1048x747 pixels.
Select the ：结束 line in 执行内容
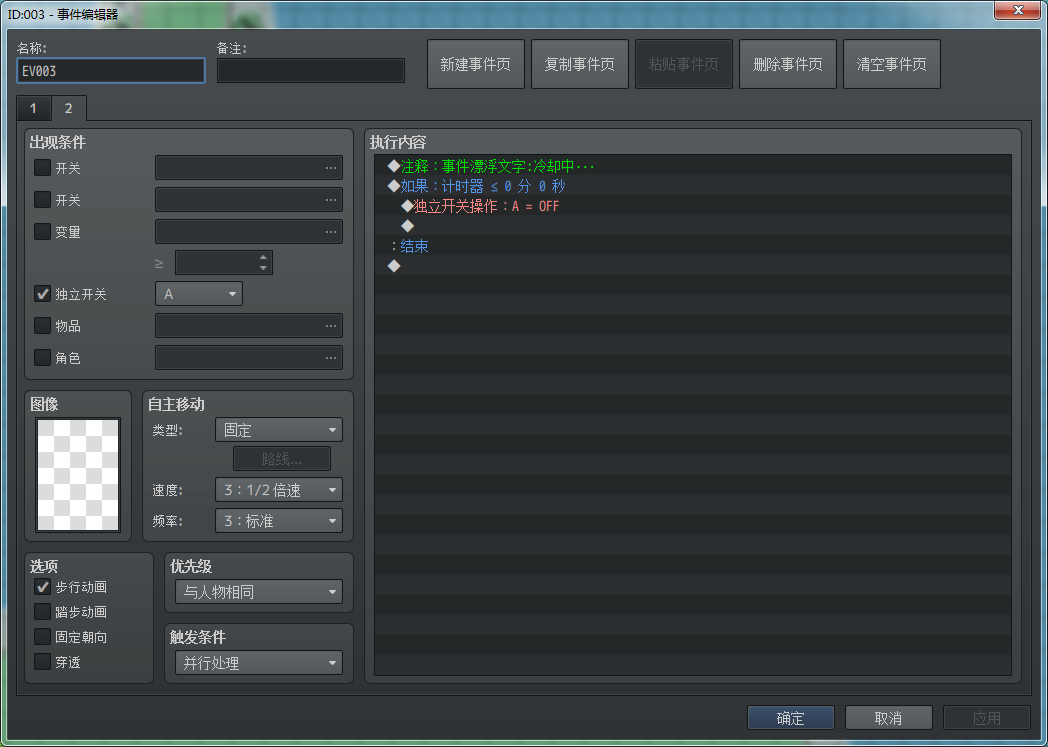pos(693,246)
